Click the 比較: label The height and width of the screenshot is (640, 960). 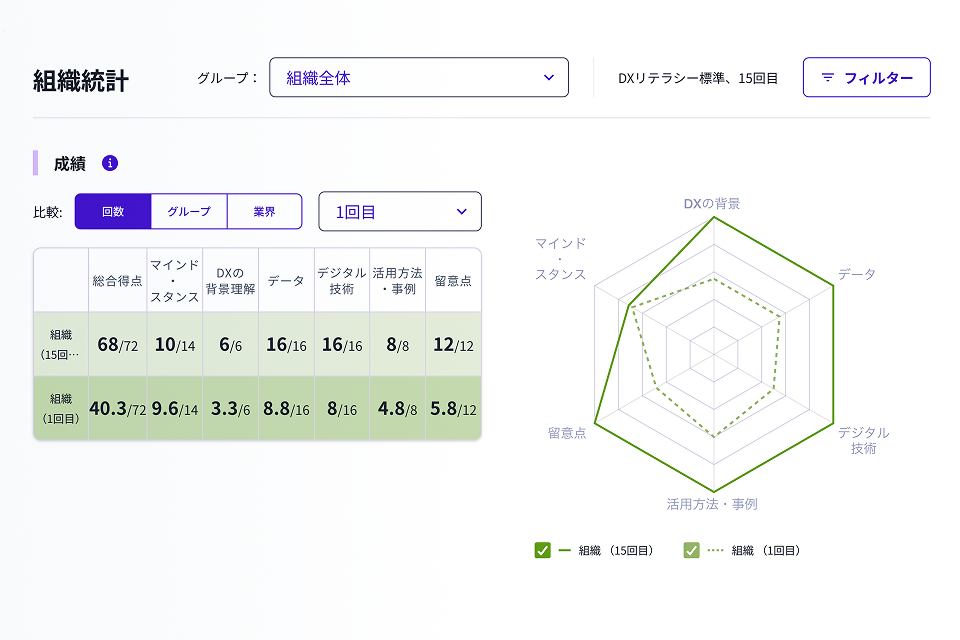pyautogui.click(x=48, y=213)
